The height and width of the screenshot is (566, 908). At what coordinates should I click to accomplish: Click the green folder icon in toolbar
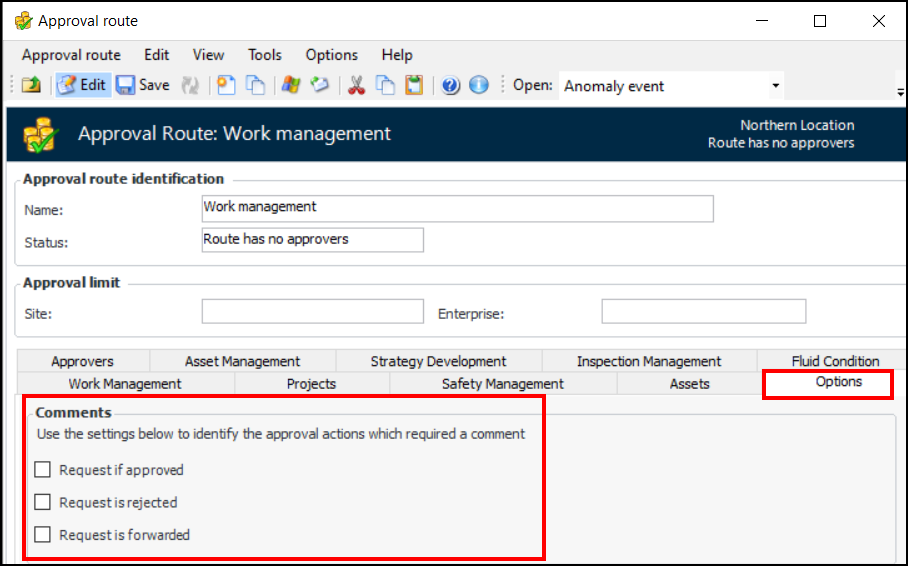pos(31,85)
